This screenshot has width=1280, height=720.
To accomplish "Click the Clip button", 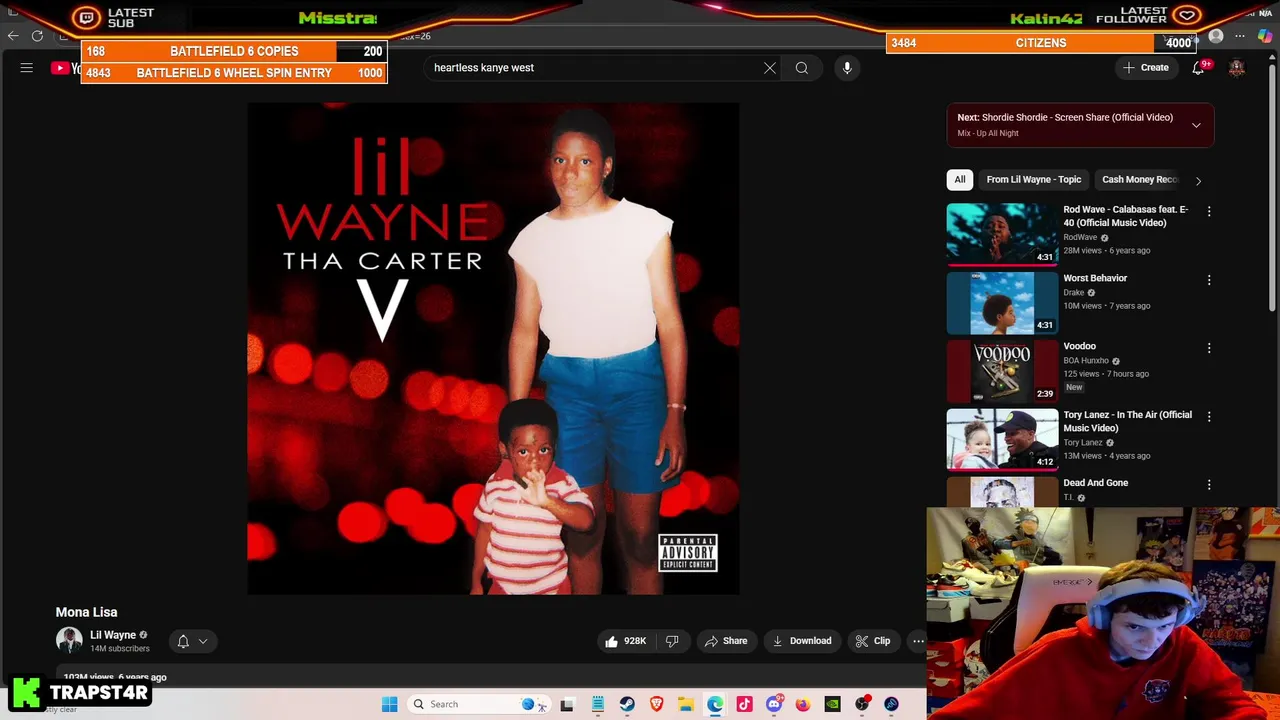I will coord(873,641).
